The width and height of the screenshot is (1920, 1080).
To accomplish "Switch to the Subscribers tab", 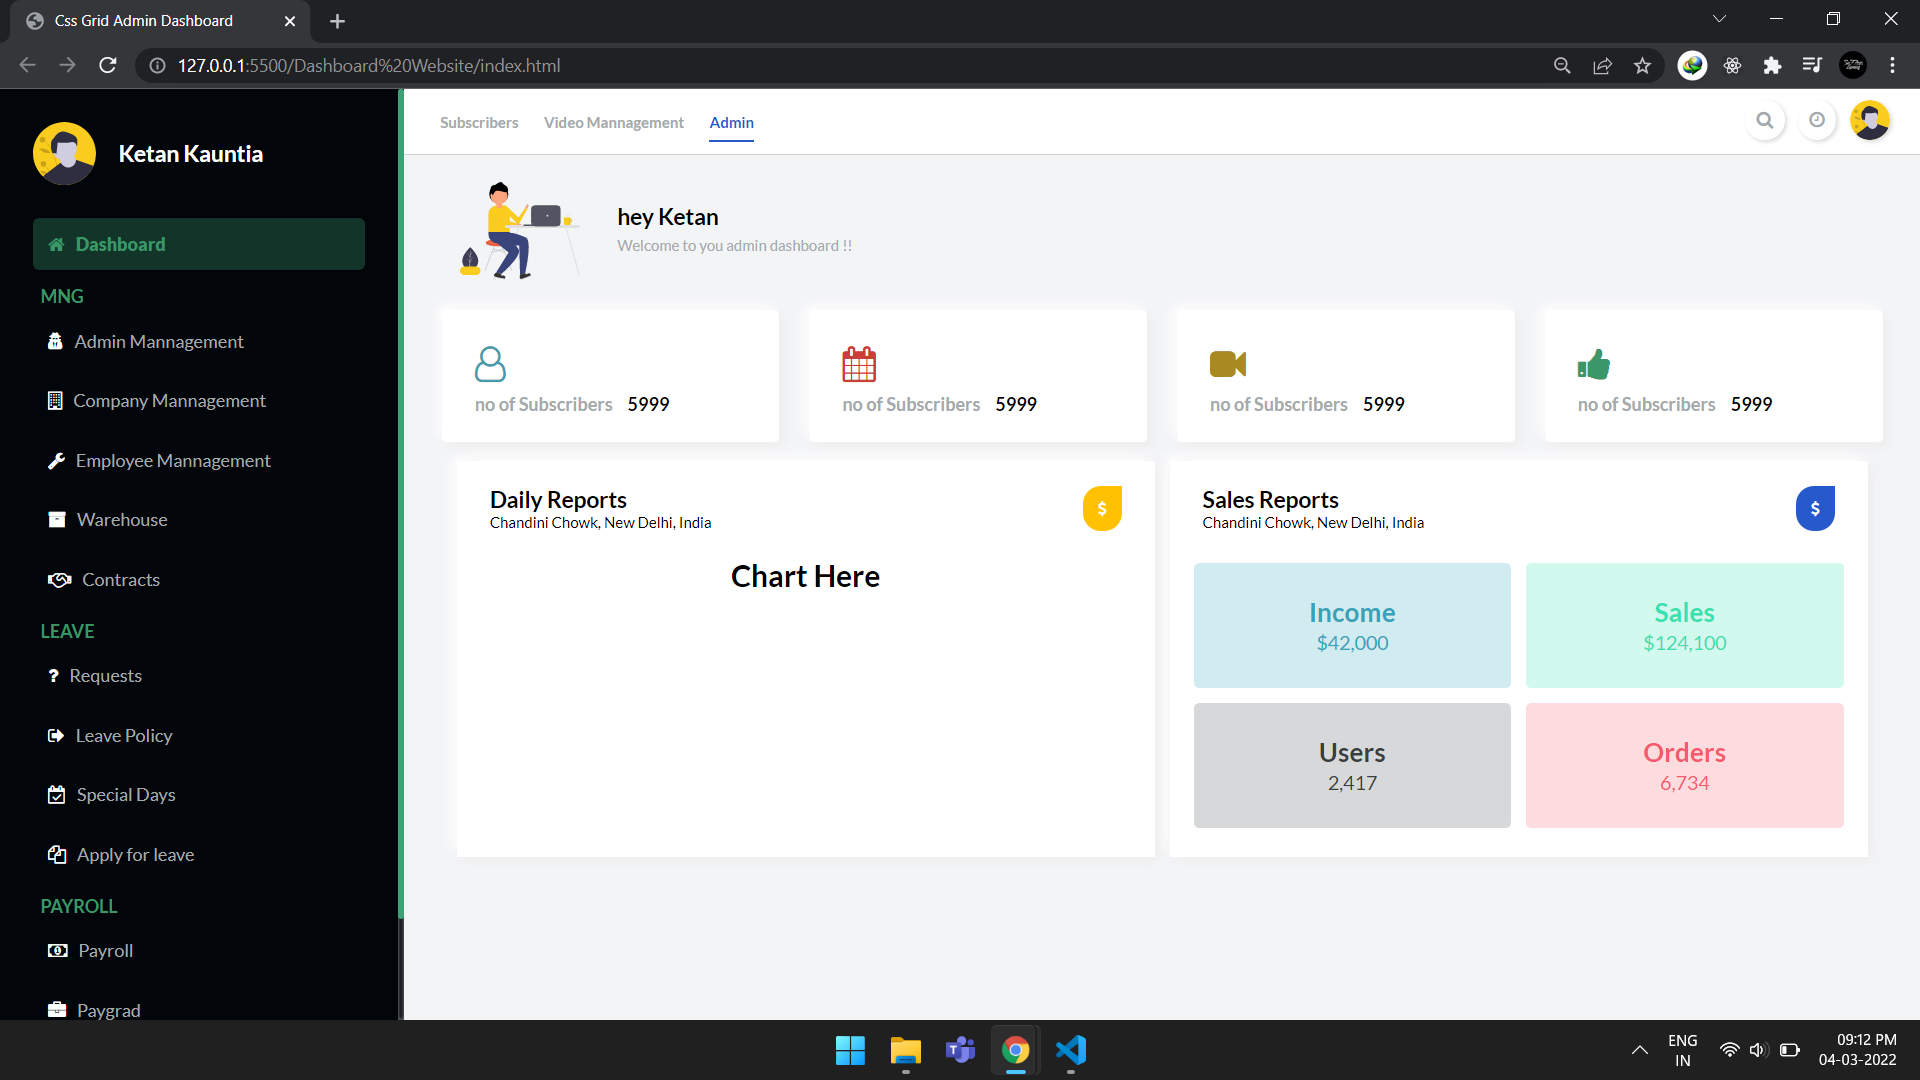I will (479, 122).
